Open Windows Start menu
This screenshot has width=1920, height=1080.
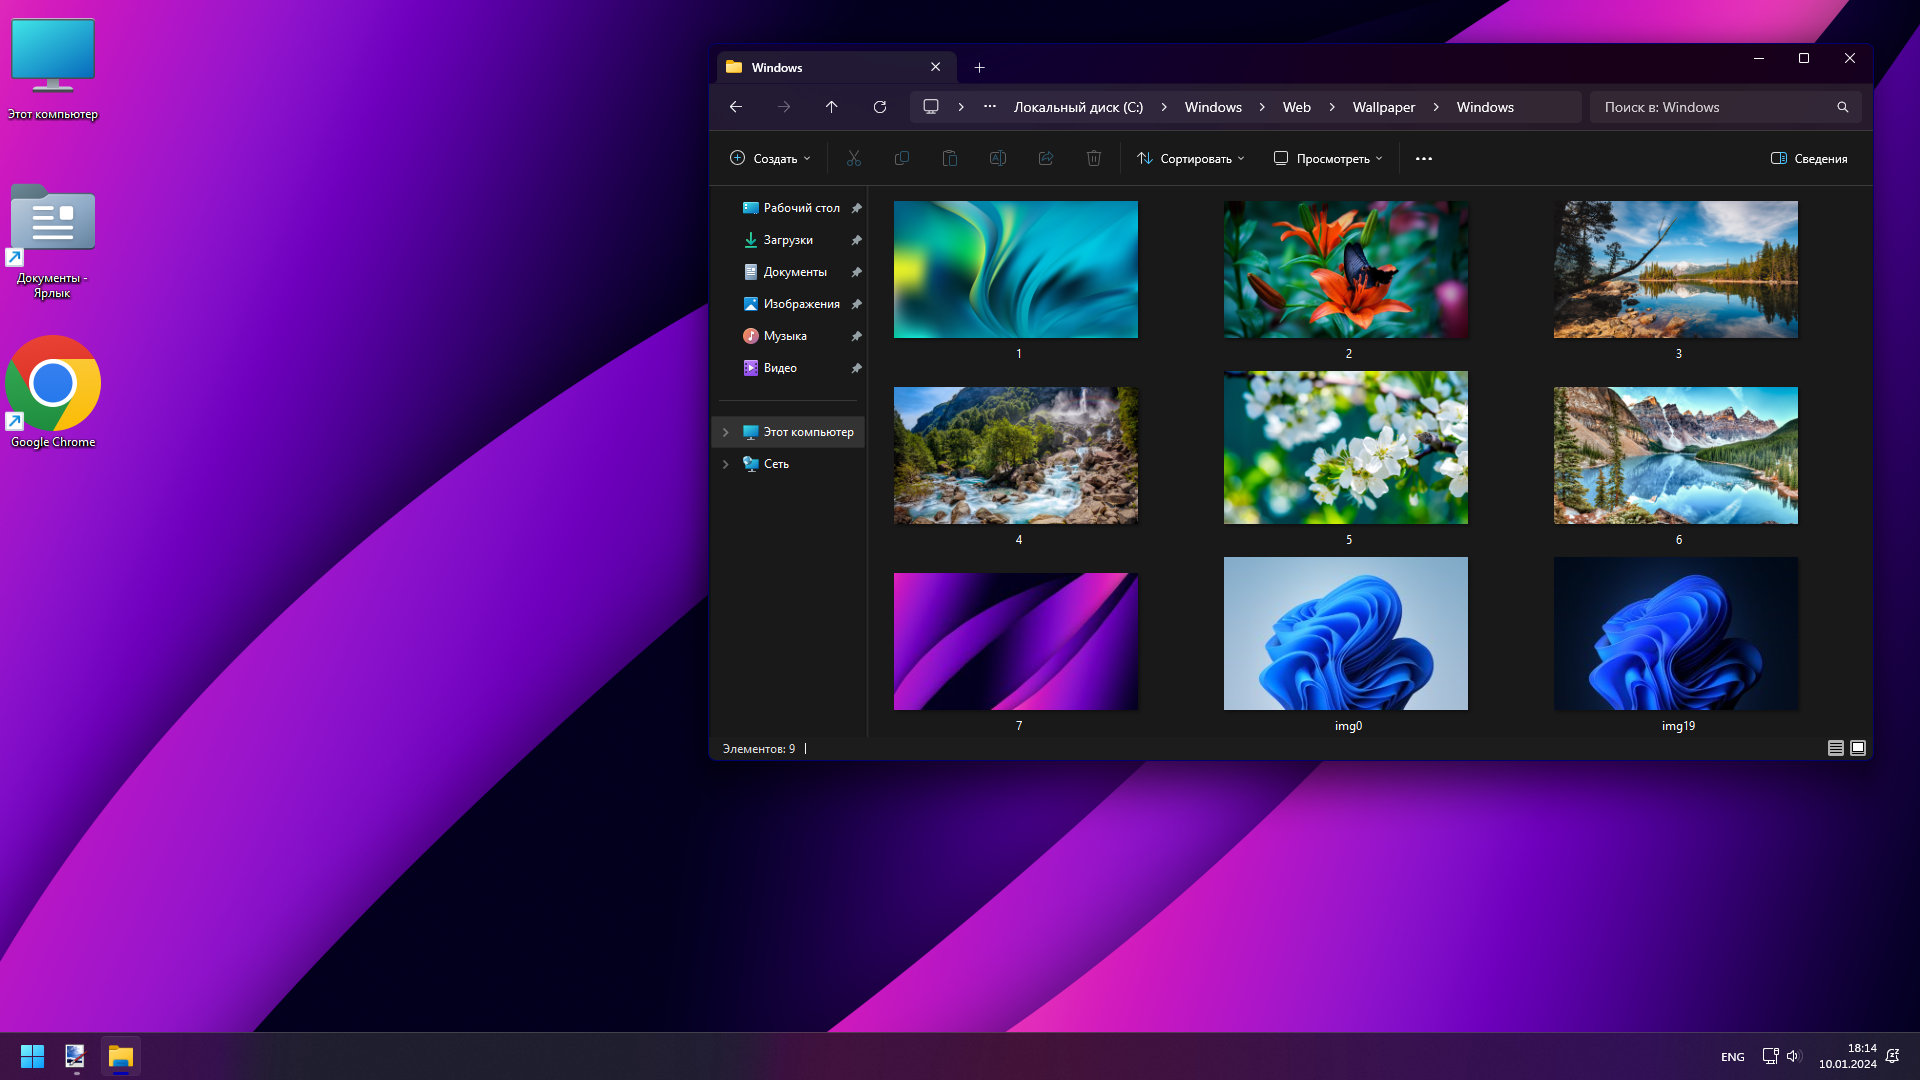[32, 1056]
